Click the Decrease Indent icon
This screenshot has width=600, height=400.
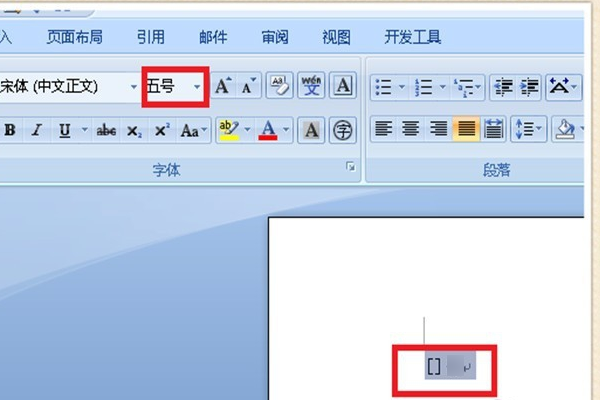click(x=504, y=87)
